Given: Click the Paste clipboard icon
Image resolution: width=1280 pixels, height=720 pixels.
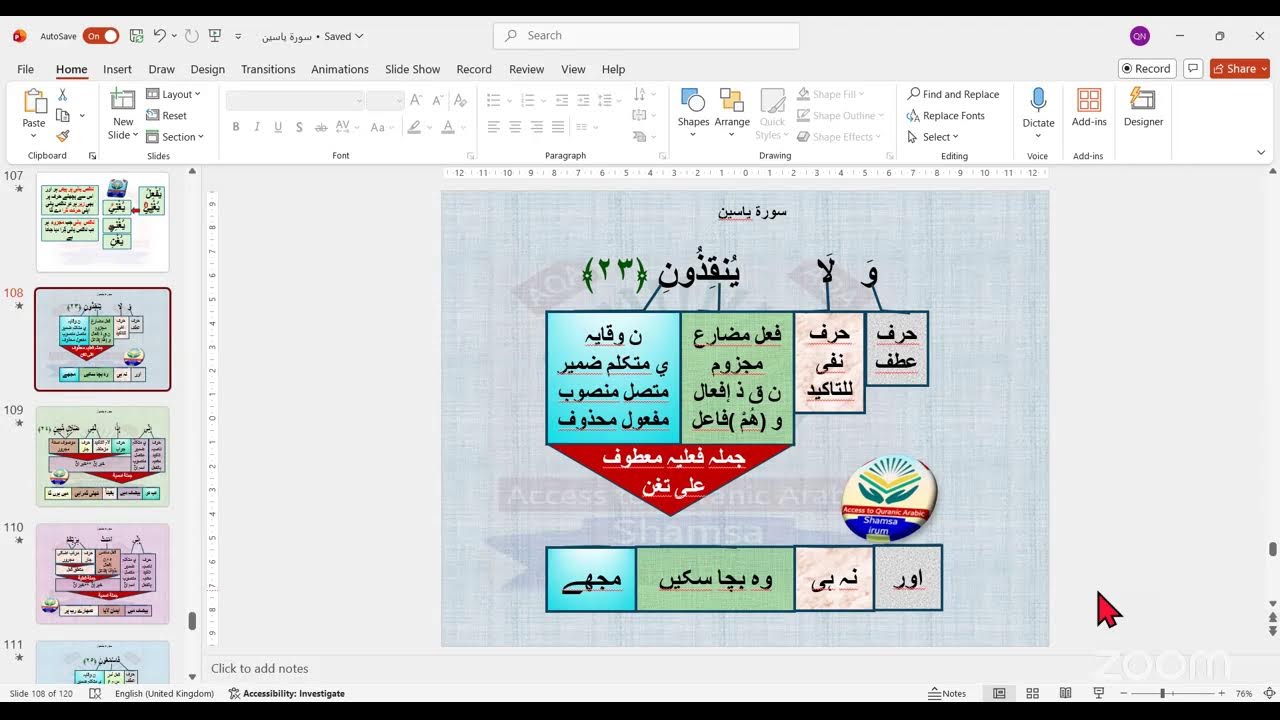Looking at the screenshot, I should tap(34, 101).
